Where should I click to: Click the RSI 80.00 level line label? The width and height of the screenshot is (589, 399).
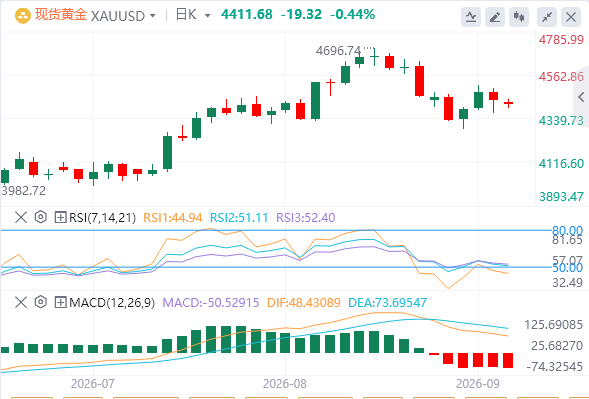click(567, 230)
